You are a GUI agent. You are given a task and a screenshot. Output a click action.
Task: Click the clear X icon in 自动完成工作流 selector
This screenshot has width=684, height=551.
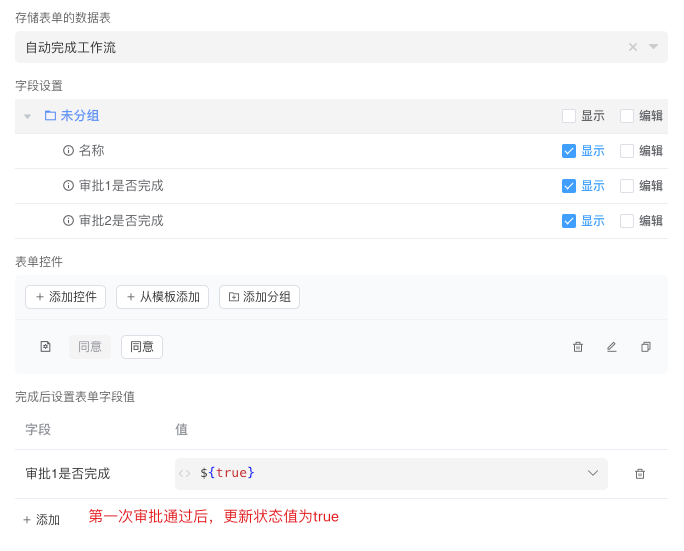632,47
